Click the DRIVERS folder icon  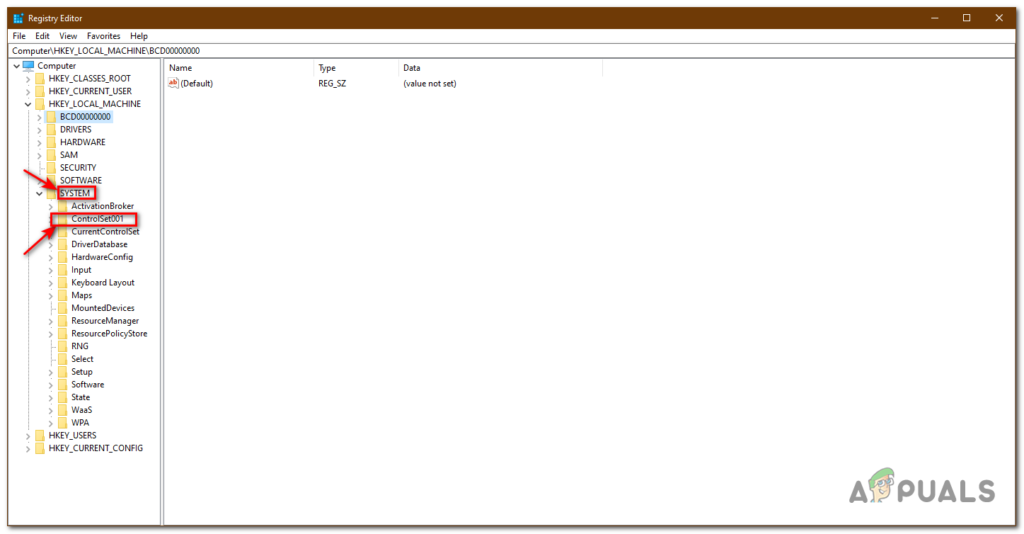click(x=51, y=129)
